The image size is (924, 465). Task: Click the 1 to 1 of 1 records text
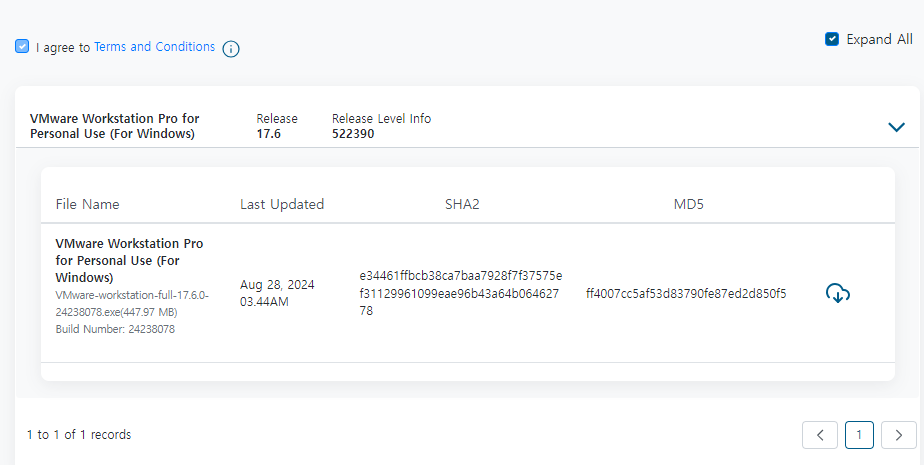(x=79, y=435)
